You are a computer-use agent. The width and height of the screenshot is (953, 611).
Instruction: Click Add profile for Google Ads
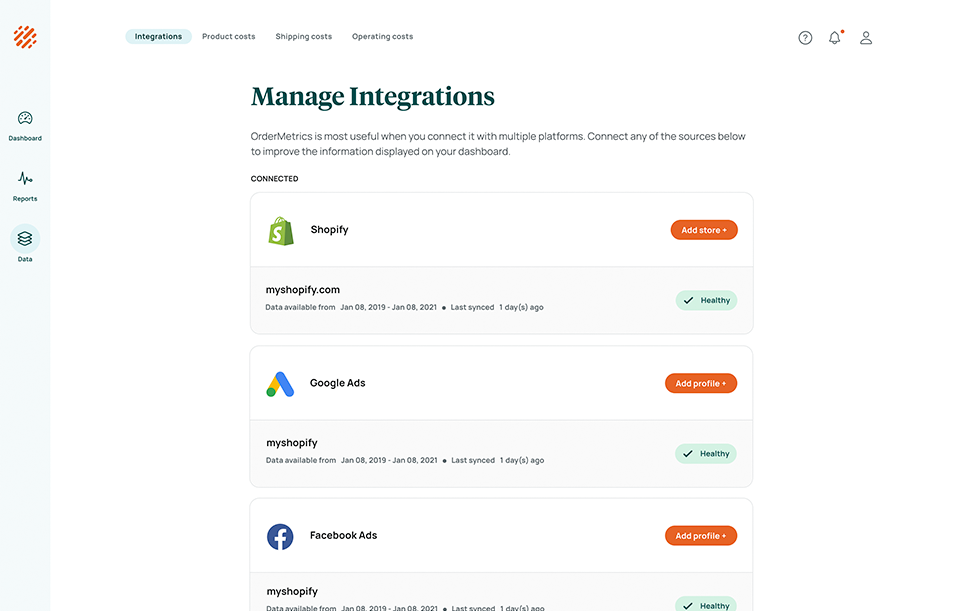pyautogui.click(x=701, y=383)
